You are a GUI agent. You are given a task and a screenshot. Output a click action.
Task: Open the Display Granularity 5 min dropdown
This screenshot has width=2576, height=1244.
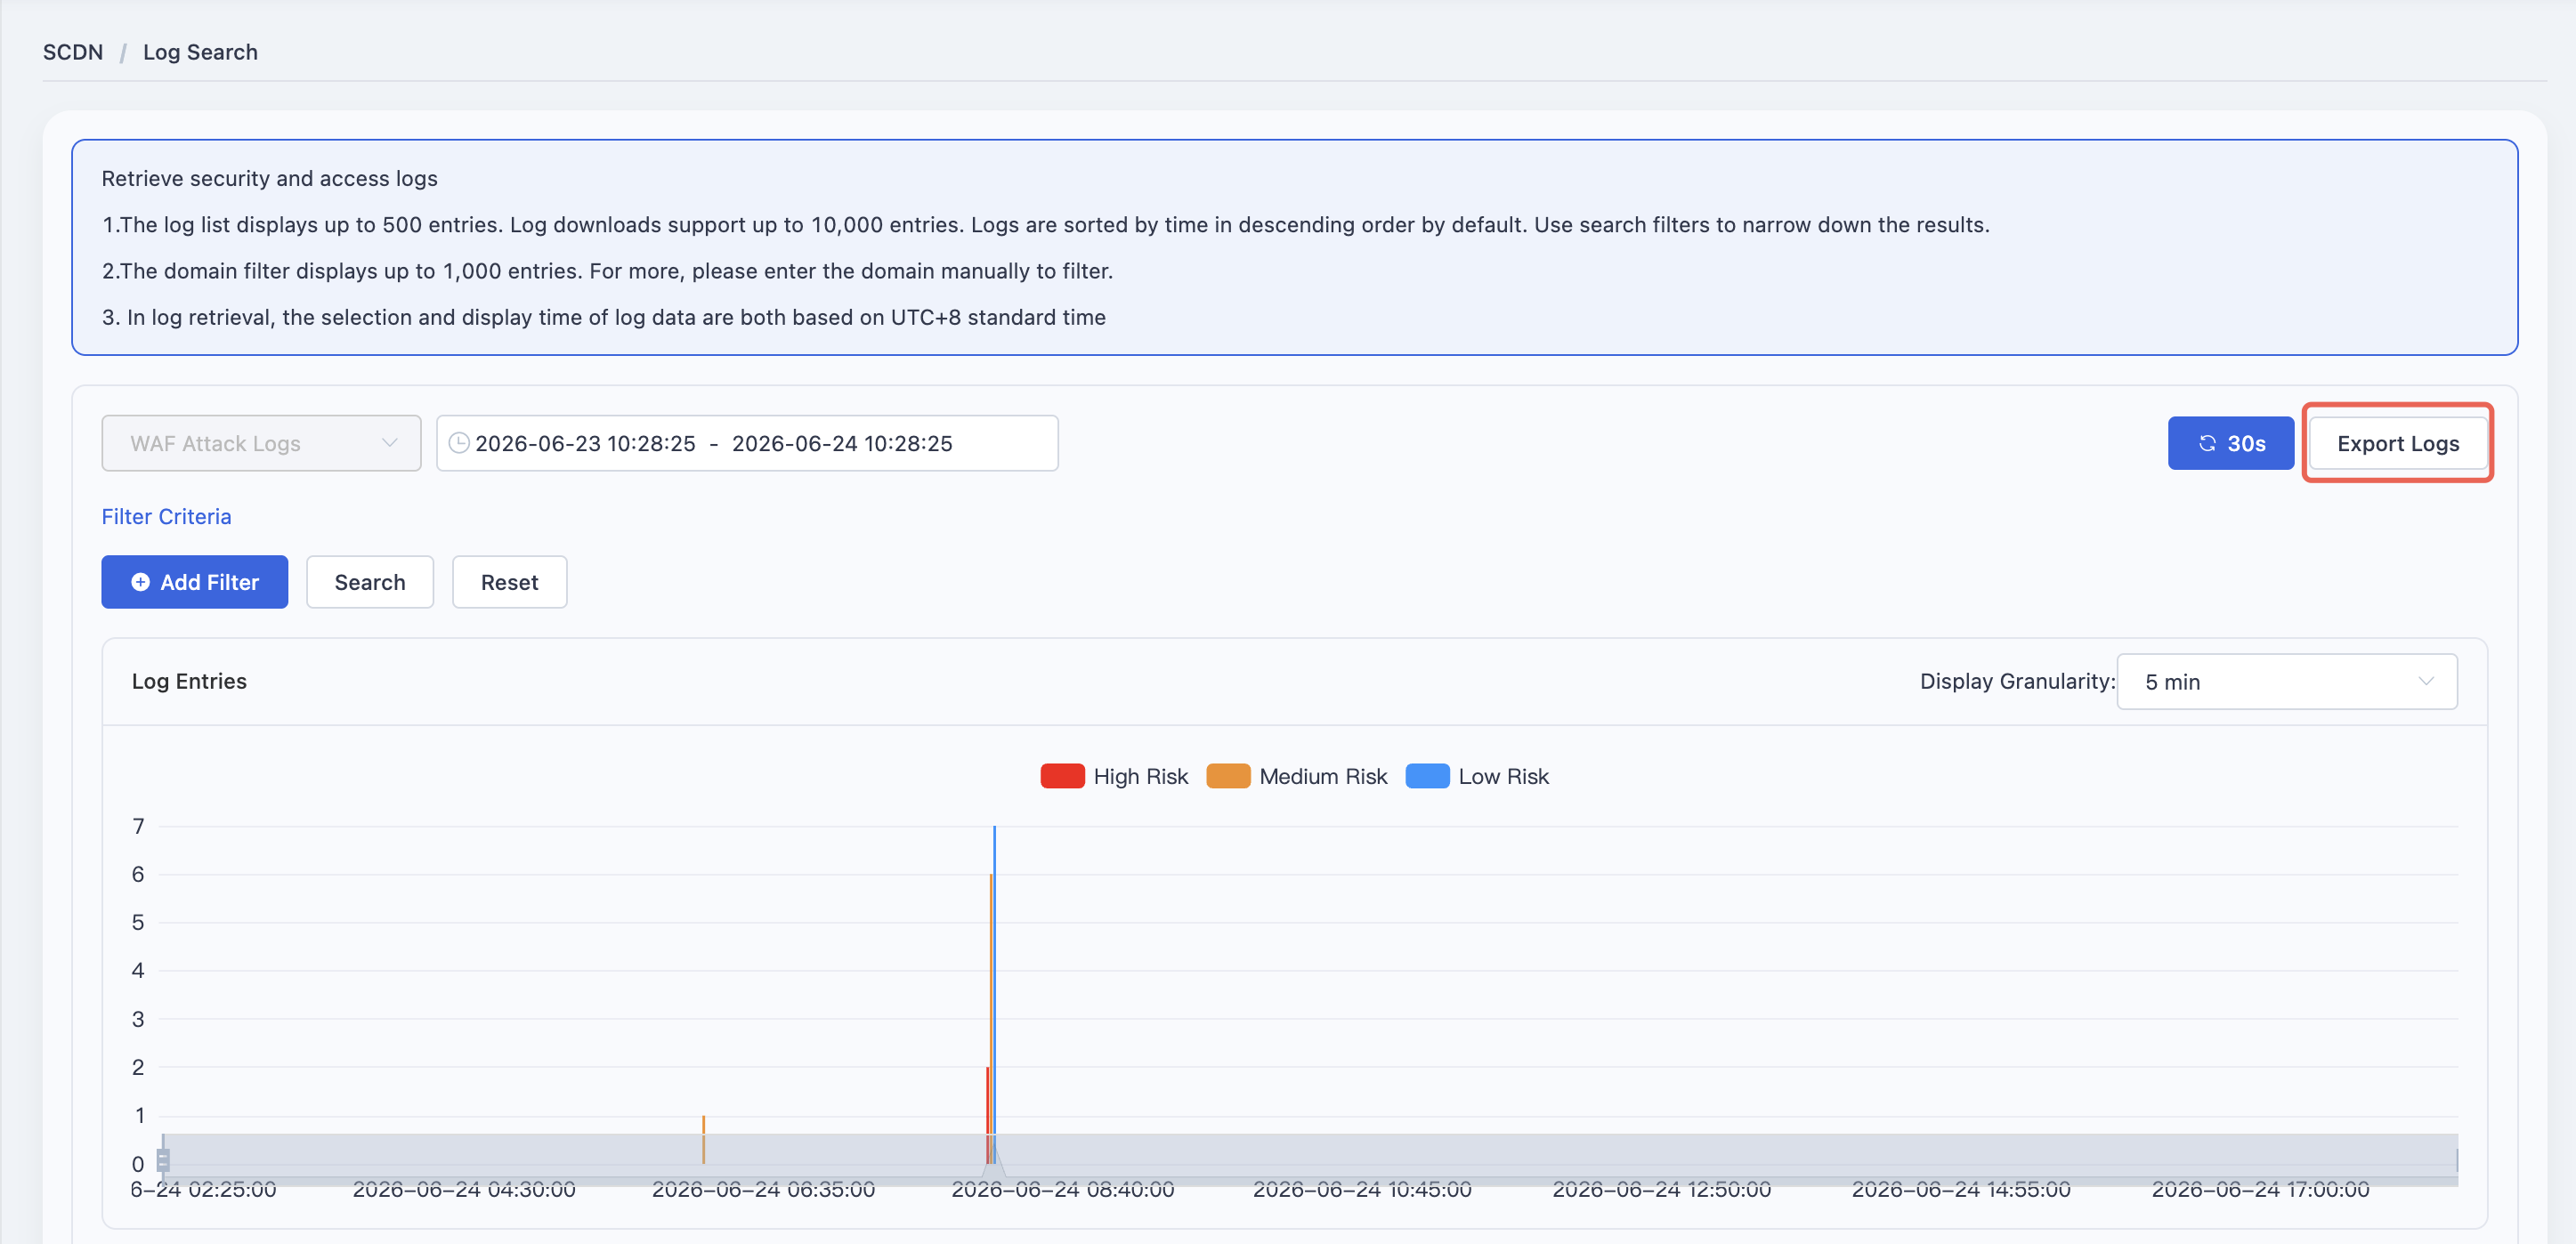click(x=2286, y=682)
